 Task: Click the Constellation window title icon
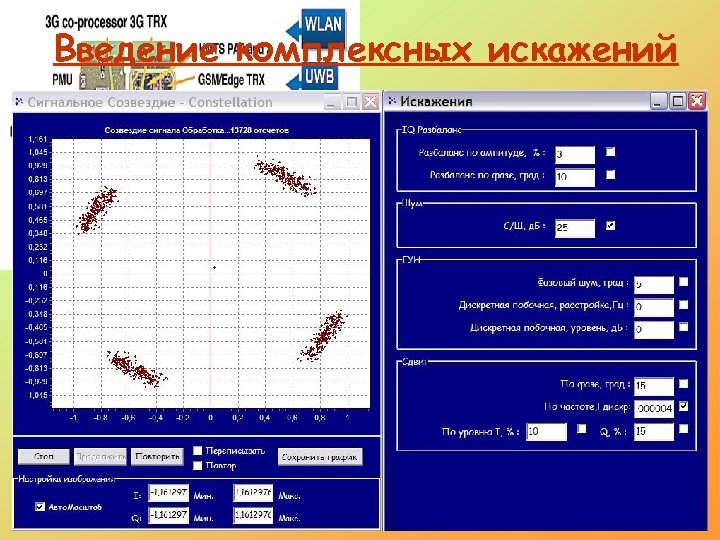[19, 101]
